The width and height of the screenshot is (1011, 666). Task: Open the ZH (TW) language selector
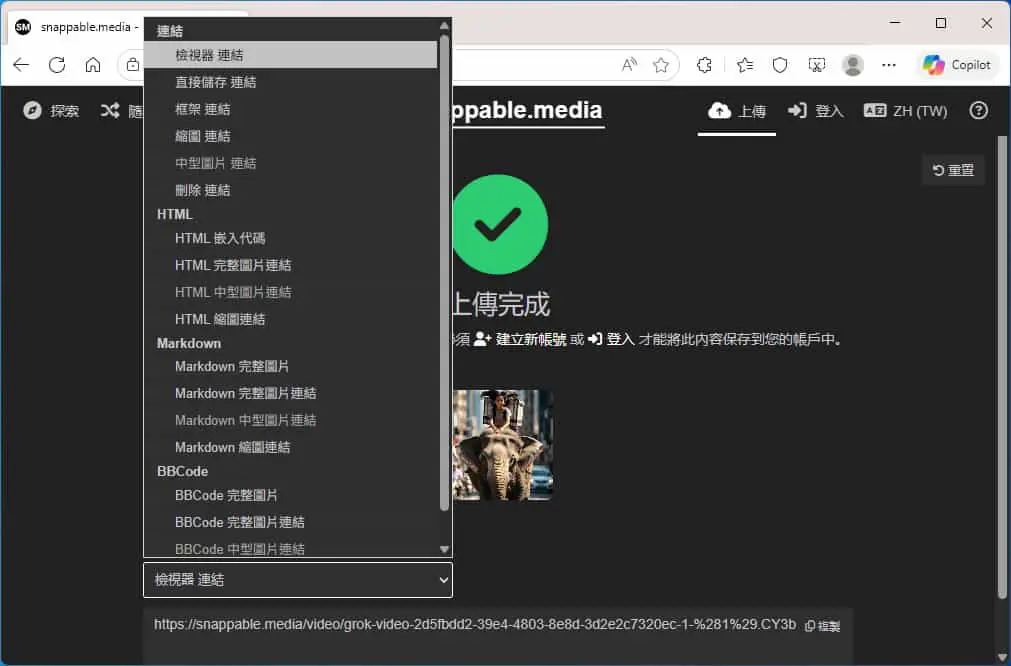905,111
